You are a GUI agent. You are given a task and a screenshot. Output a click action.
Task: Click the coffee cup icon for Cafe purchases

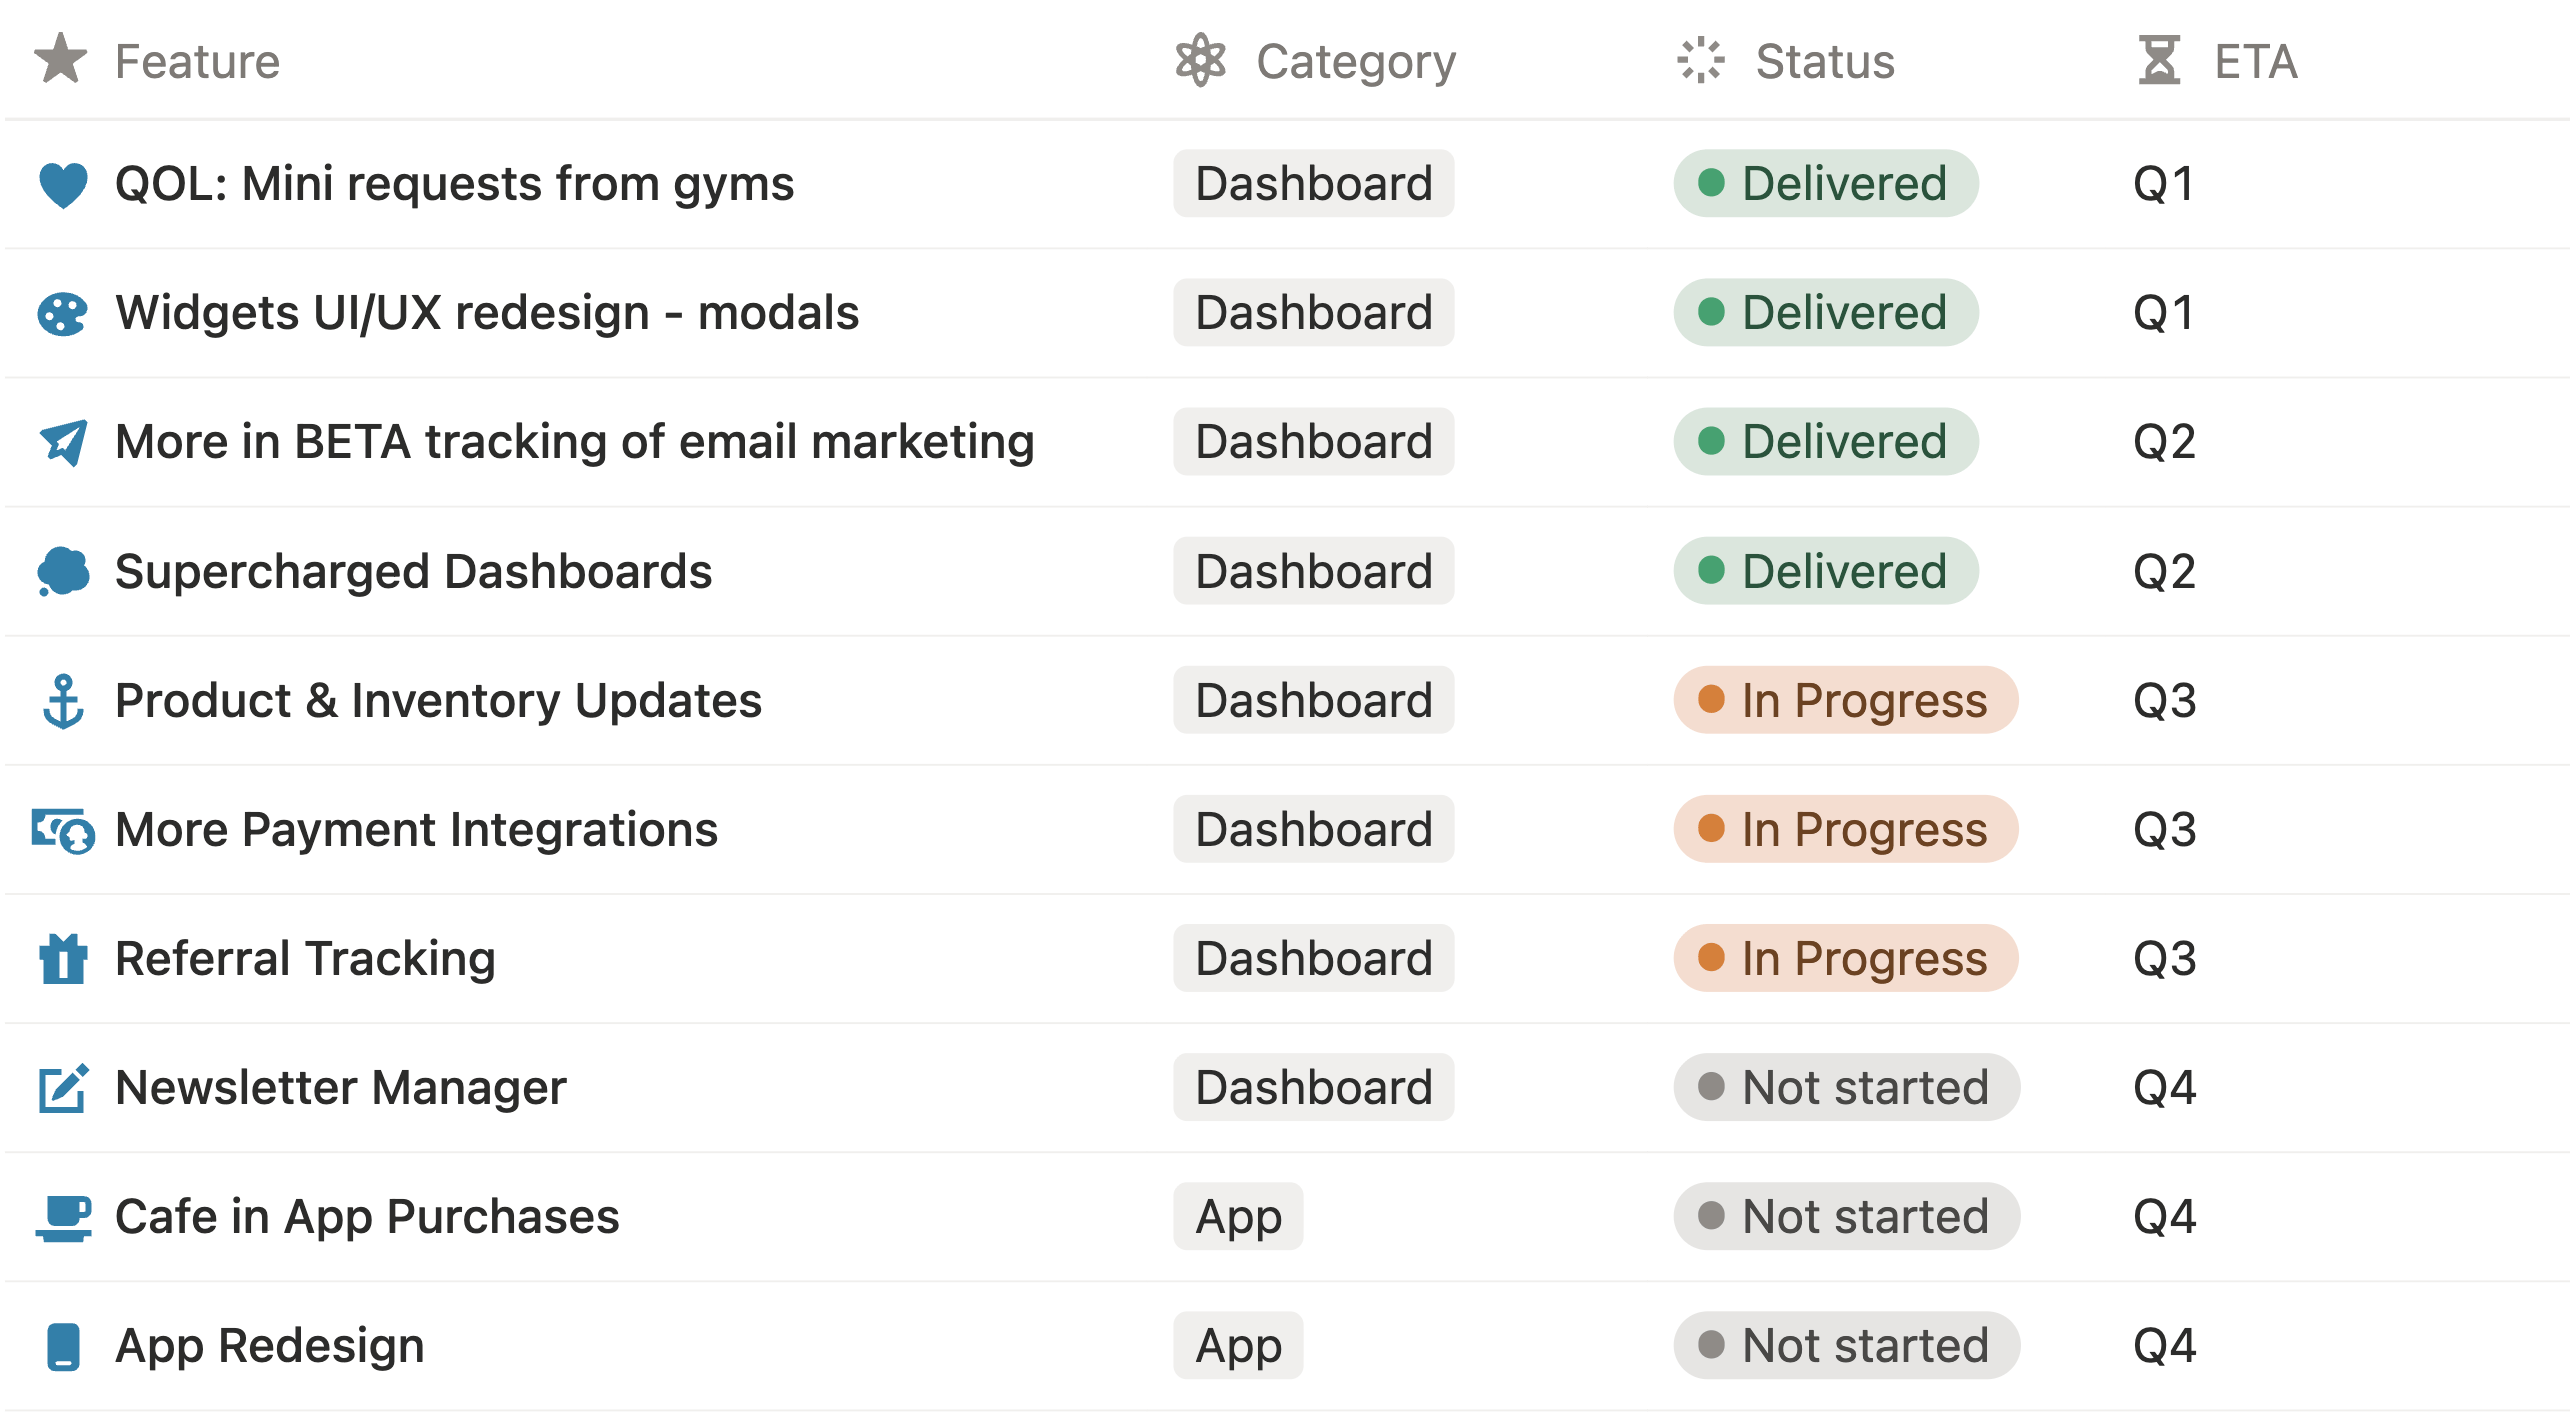pyautogui.click(x=63, y=1217)
